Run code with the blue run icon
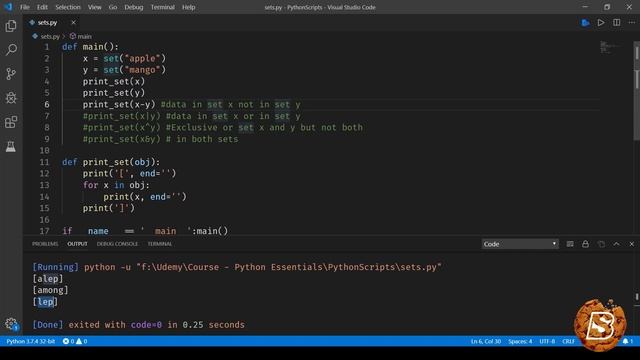The height and width of the screenshot is (360, 640). click(585, 23)
